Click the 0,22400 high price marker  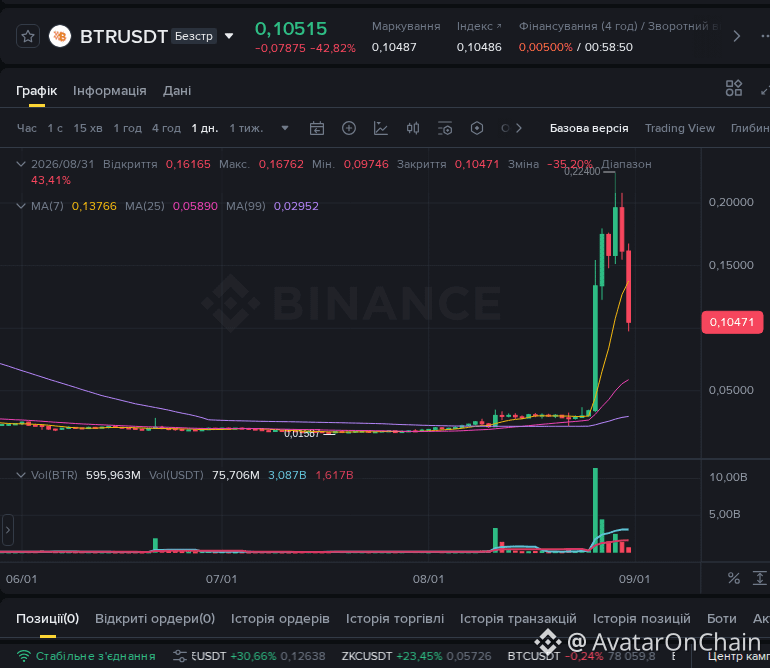[x=582, y=171]
